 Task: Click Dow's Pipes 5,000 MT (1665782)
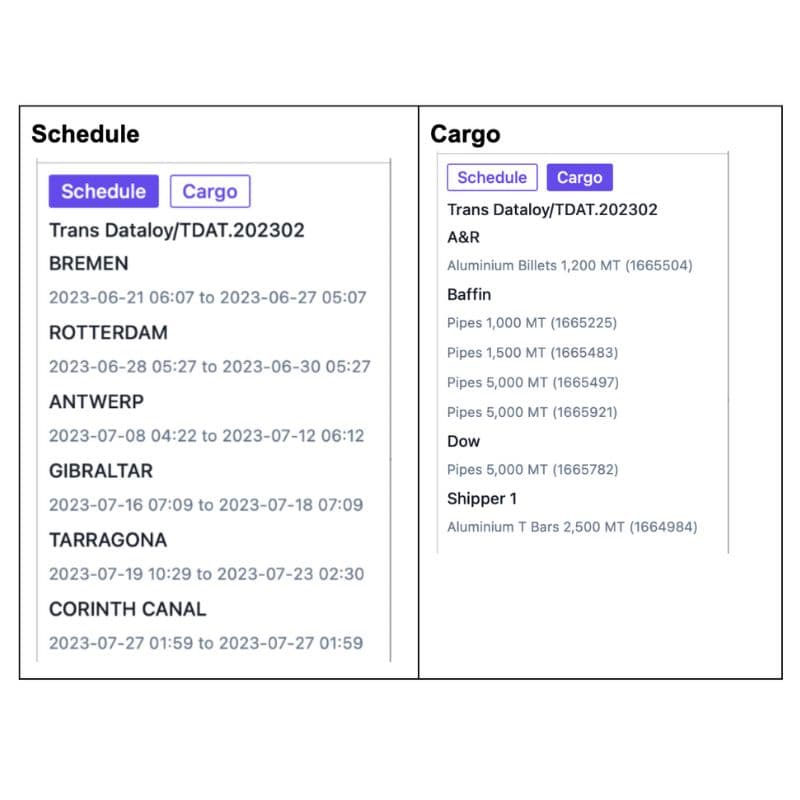532,469
